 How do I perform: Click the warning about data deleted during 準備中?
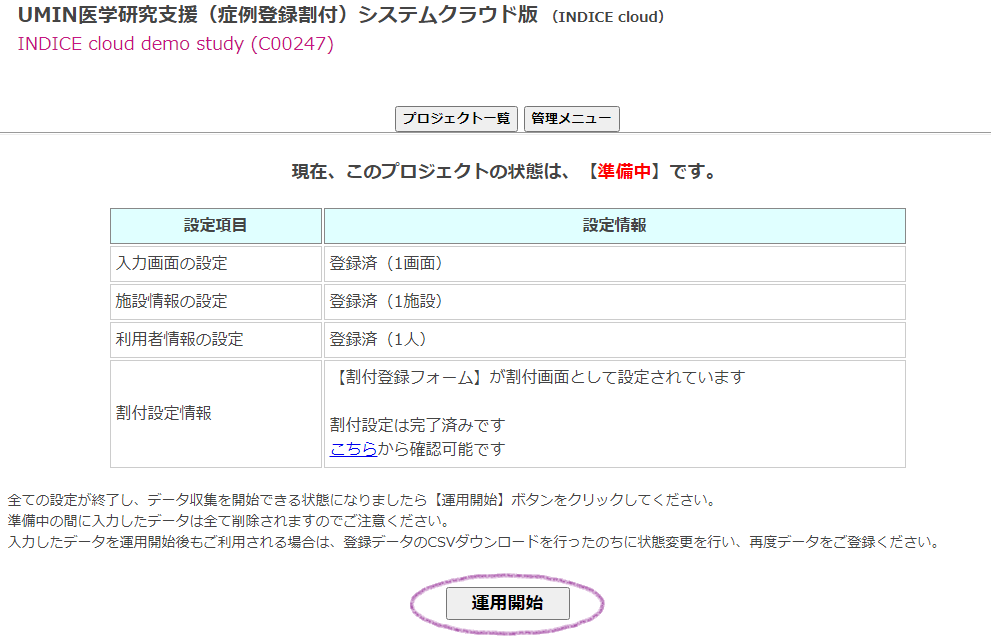coord(228,521)
